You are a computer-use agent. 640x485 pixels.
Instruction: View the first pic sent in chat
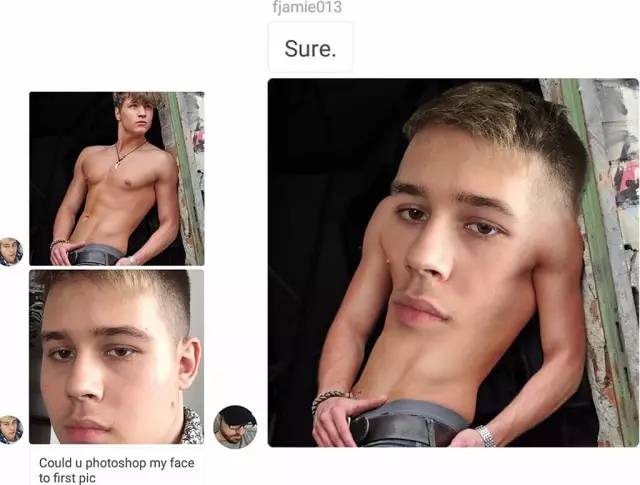[x=117, y=178]
